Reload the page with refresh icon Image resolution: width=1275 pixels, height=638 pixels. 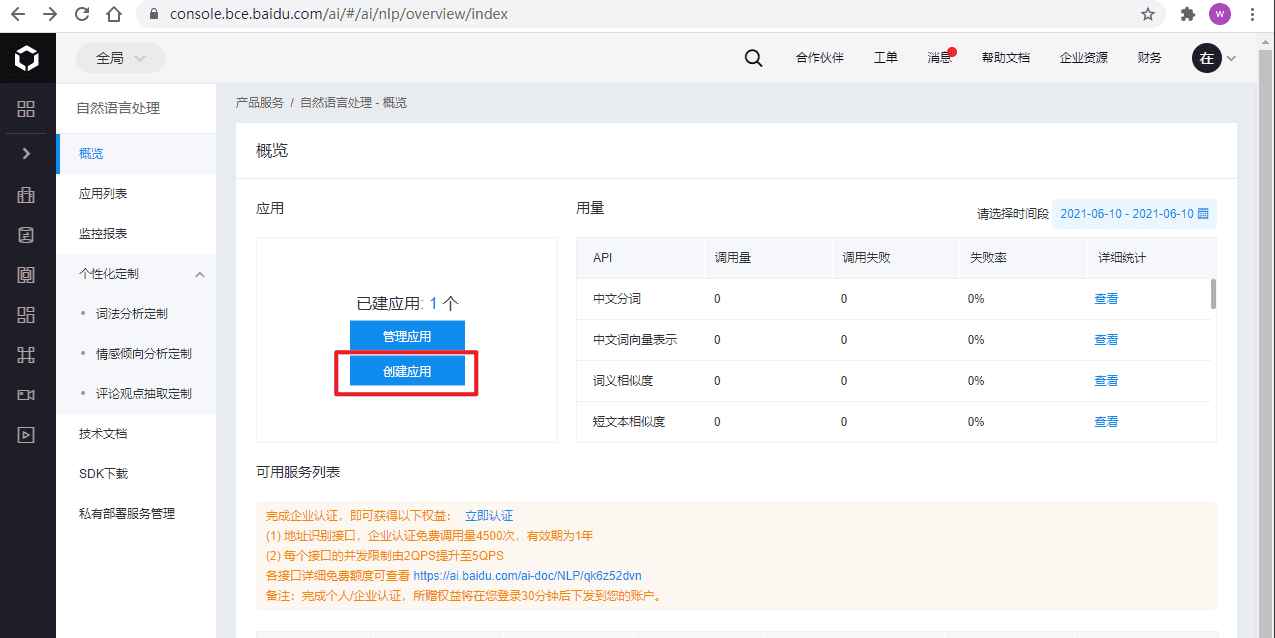point(82,14)
